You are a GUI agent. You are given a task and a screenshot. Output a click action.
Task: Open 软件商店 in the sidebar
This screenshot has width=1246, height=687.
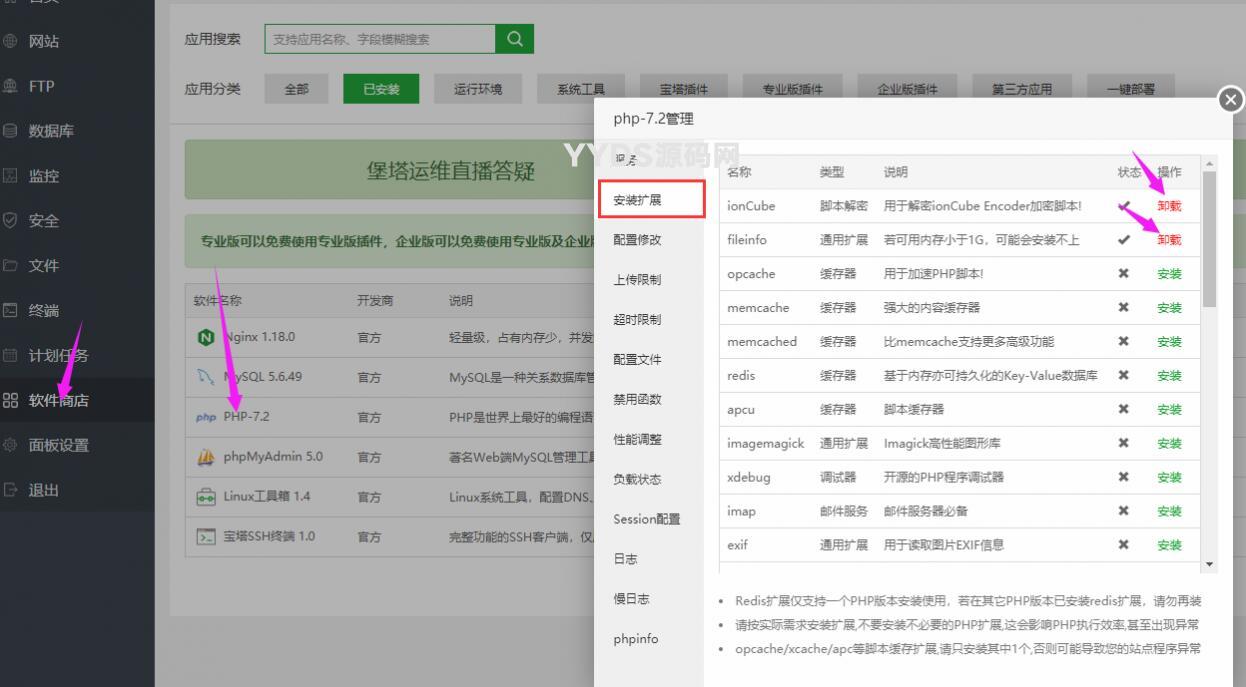pyautogui.click(x=57, y=400)
